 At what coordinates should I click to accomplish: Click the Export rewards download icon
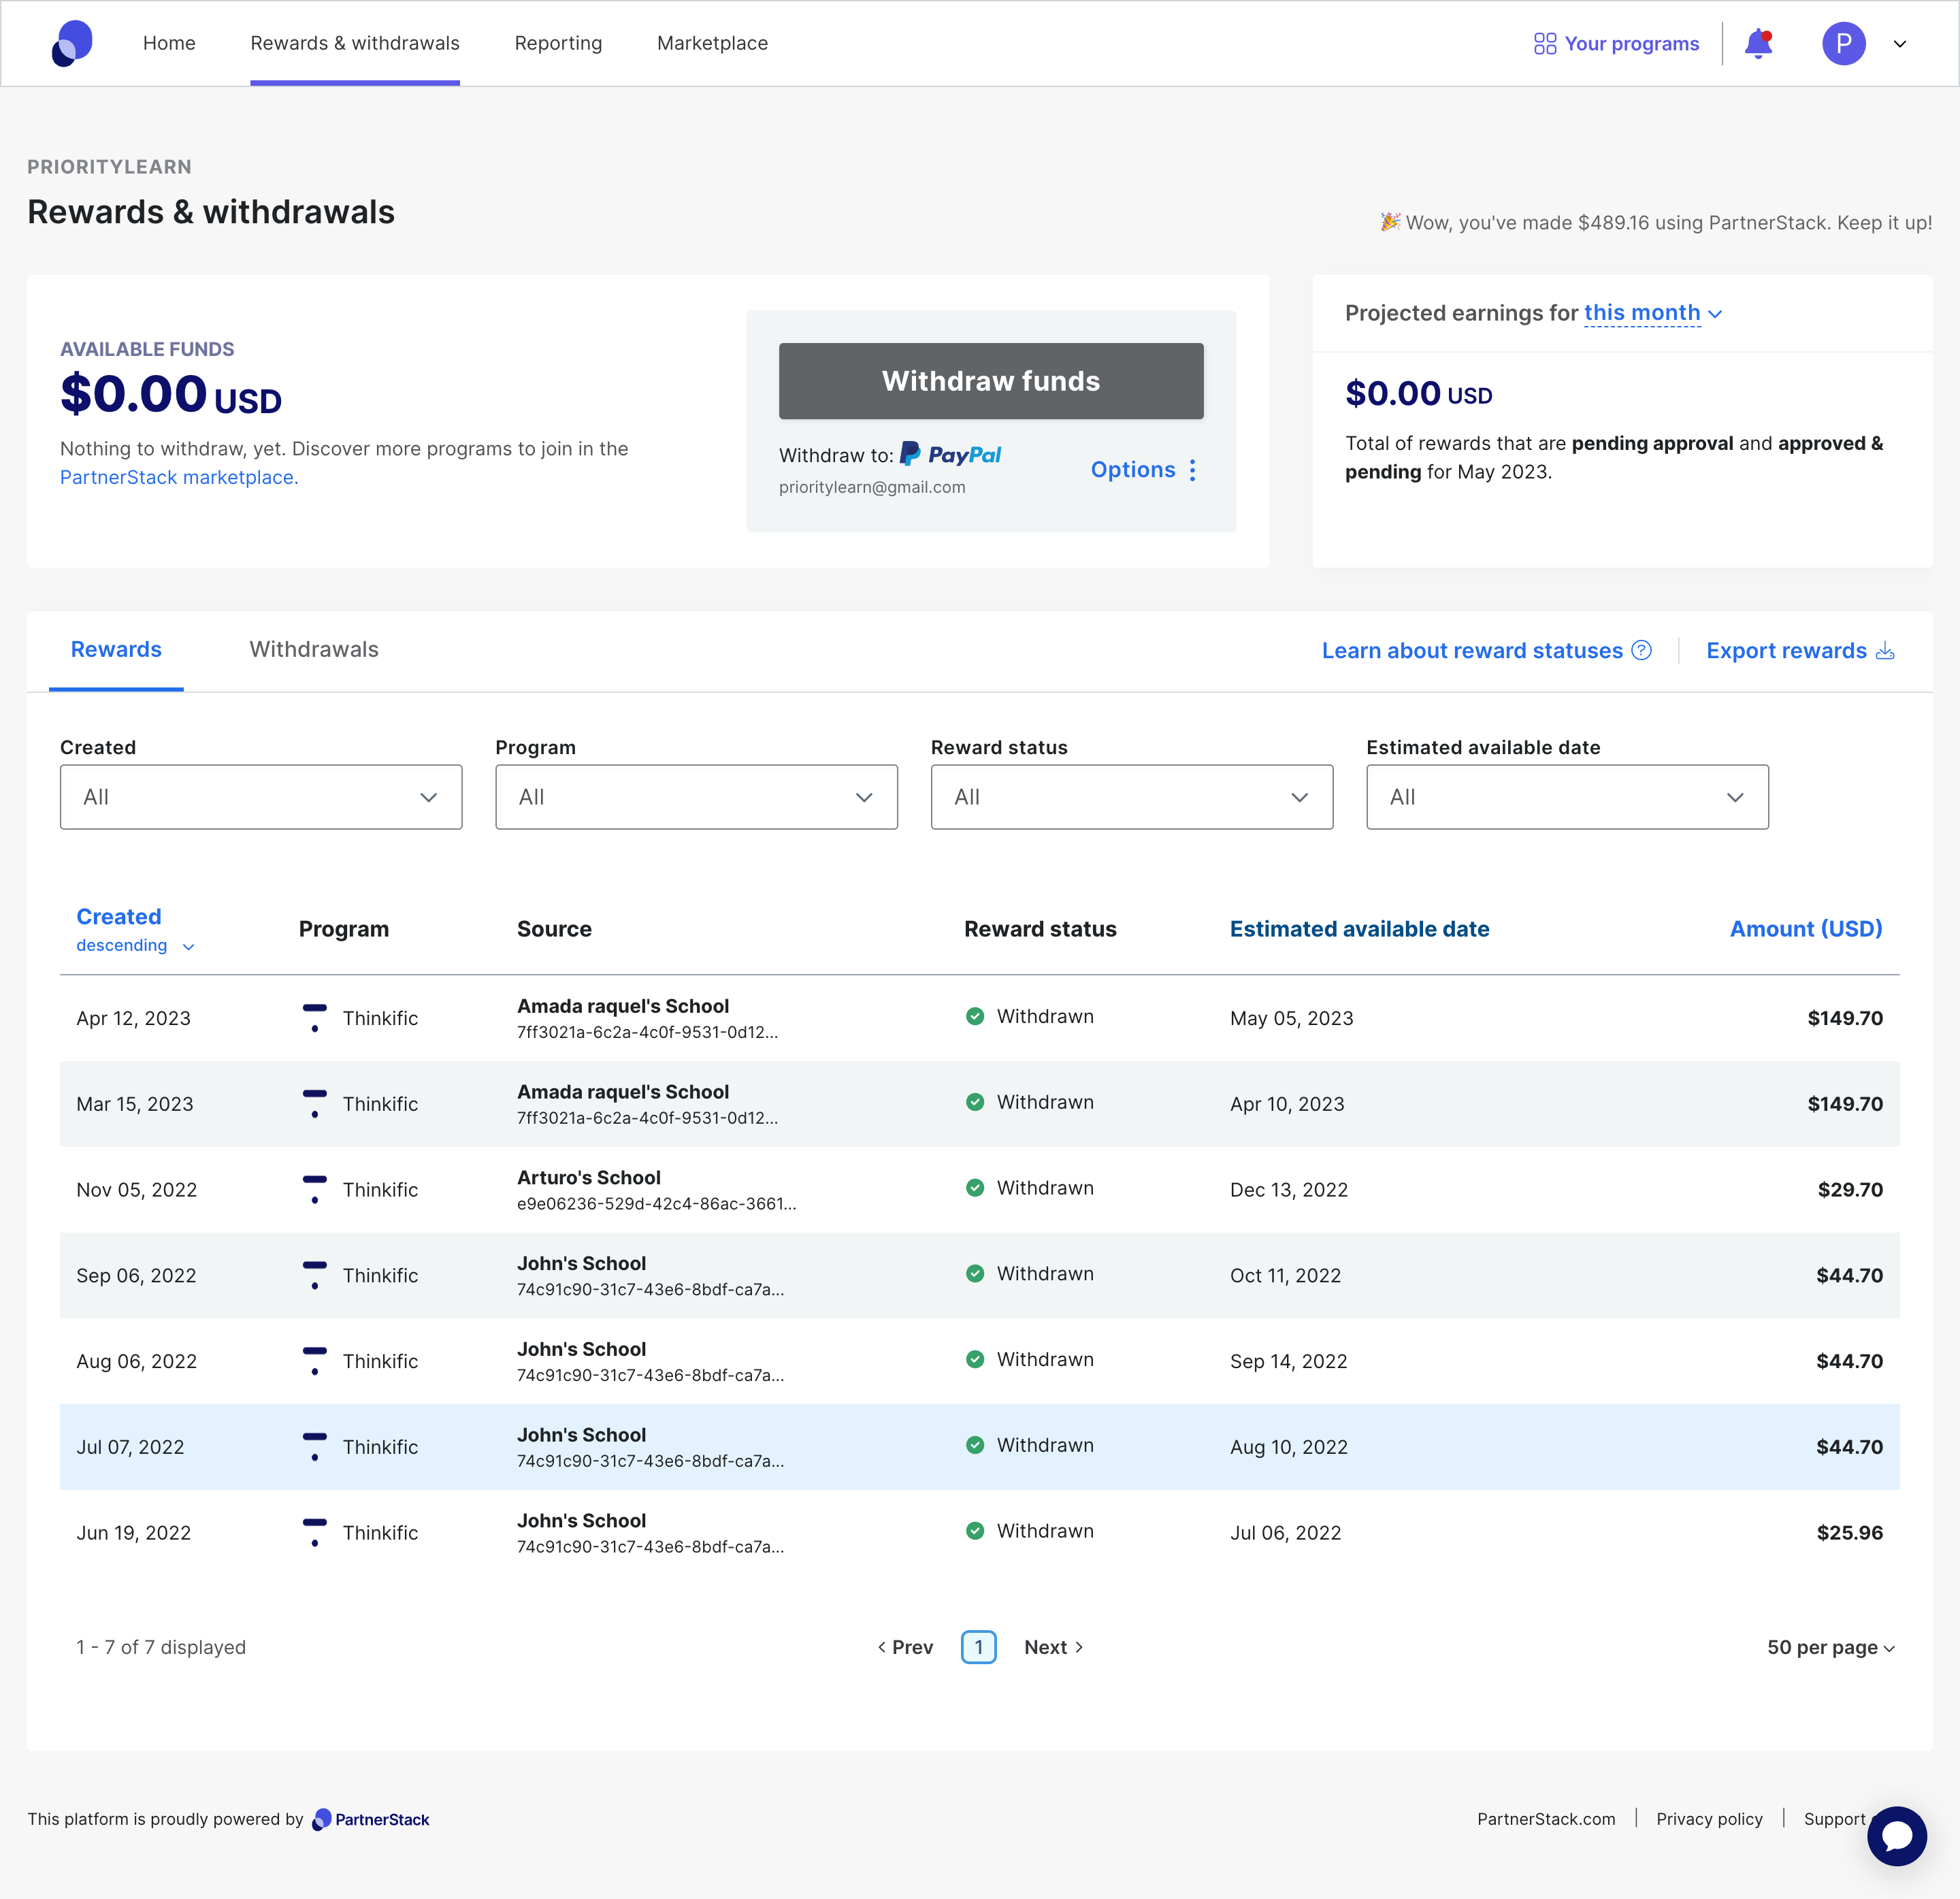(1885, 651)
